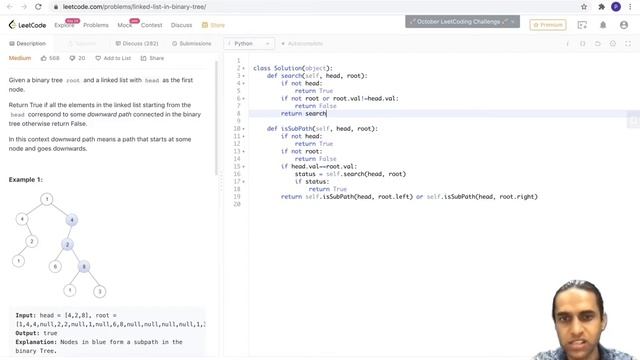
Task: Open the Python language dropdown
Action: [249, 43]
